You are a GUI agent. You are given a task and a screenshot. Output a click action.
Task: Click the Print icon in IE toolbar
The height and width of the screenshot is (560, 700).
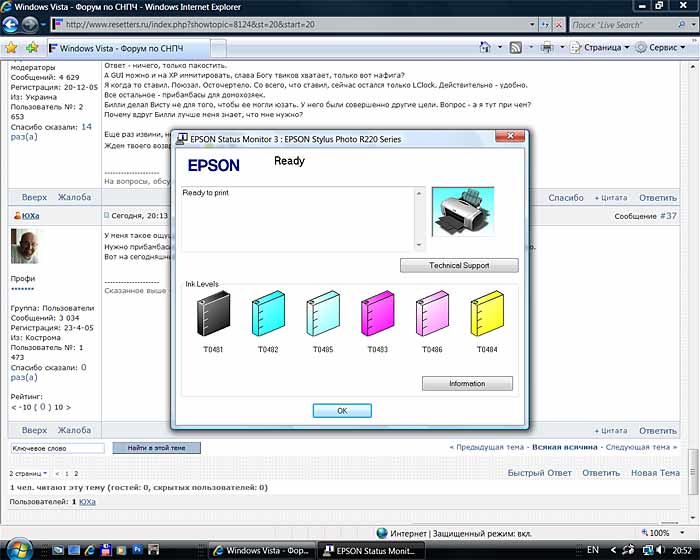tap(547, 47)
